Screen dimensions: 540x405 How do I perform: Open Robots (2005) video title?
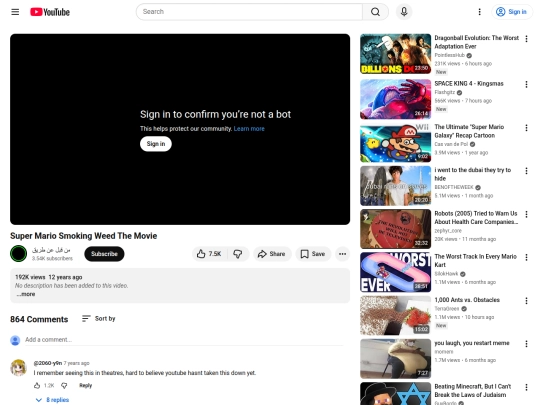(x=476, y=218)
